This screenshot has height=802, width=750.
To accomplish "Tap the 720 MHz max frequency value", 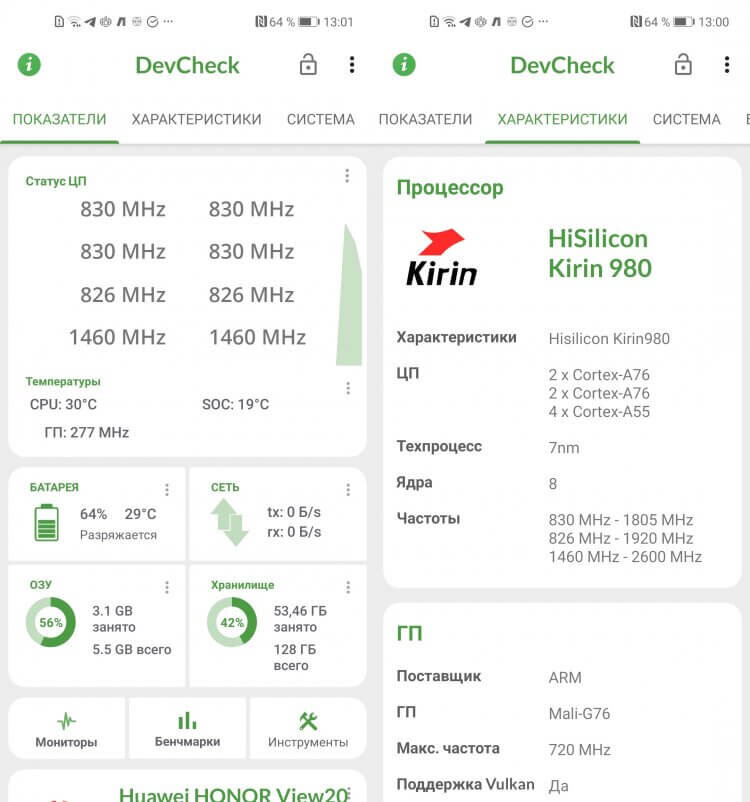I will [580, 749].
